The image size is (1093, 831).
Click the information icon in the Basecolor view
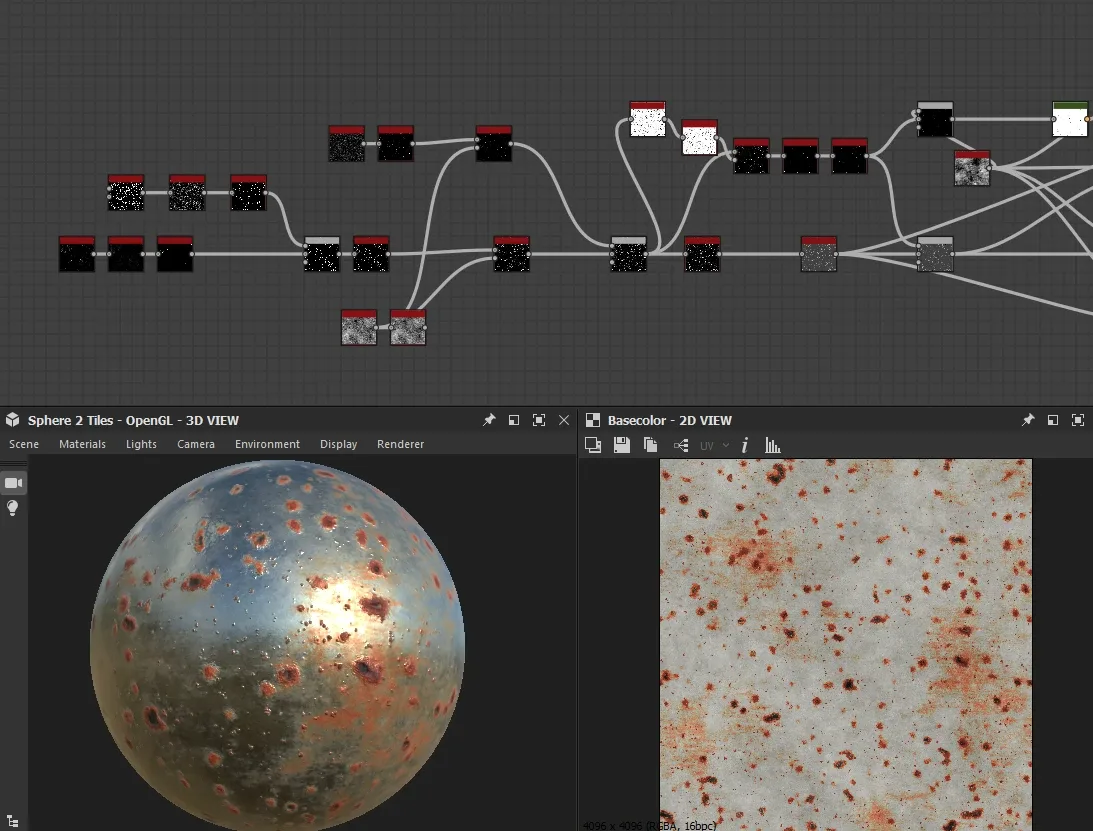click(x=745, y=445)
